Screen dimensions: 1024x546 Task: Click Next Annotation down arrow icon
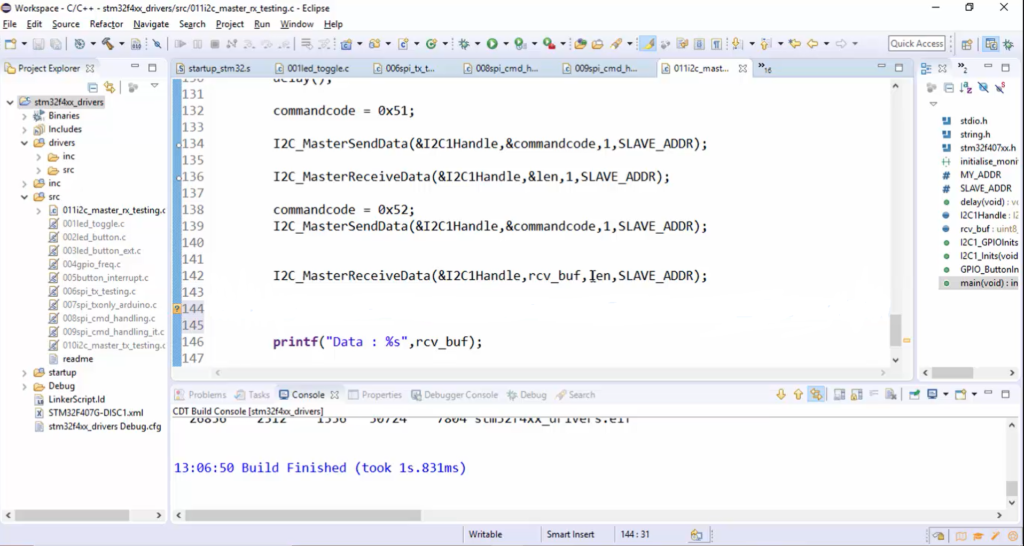(736, 44)
